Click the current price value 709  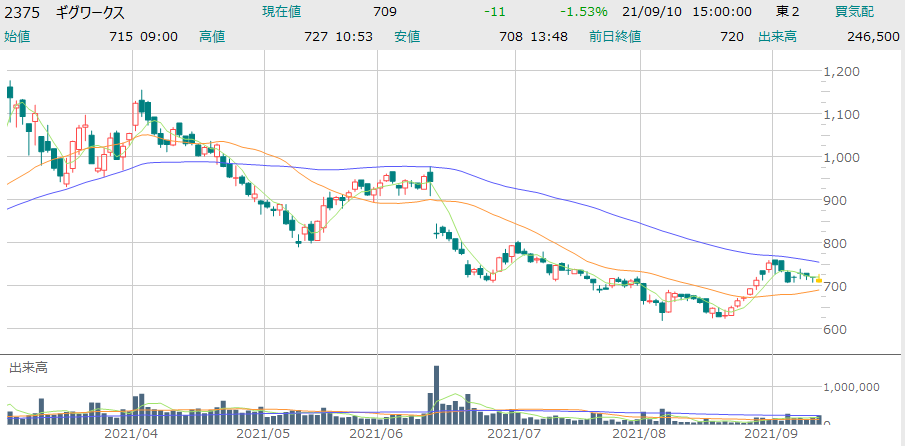click(x=385, y=12)
